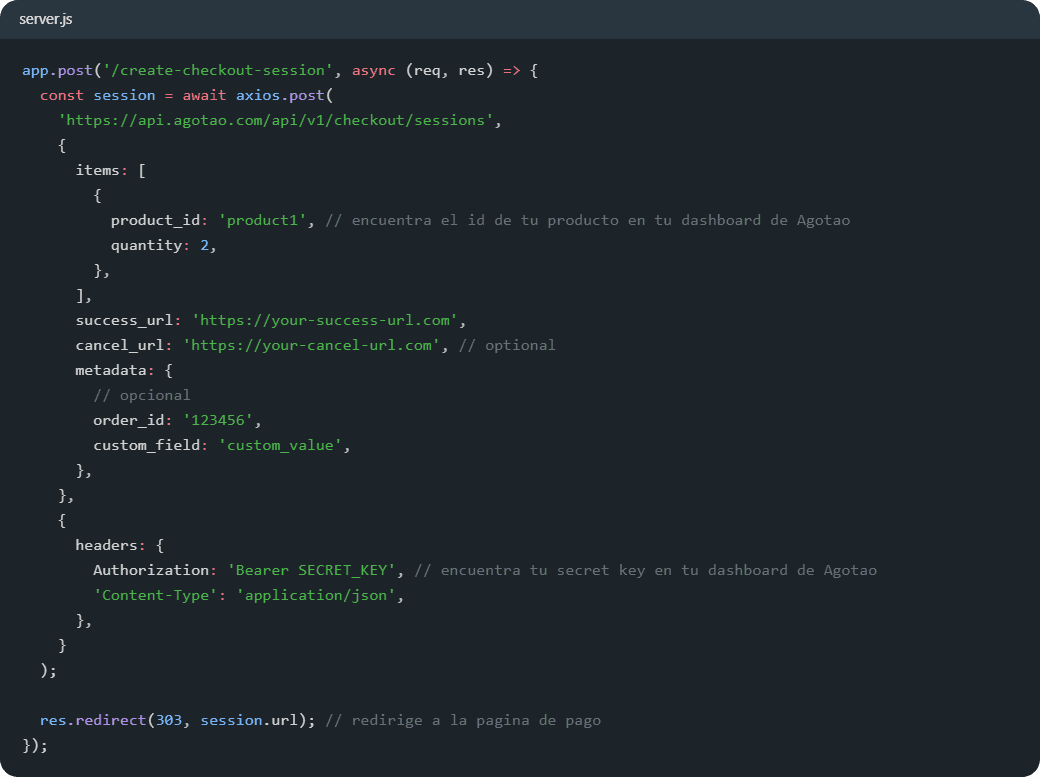Select the server.js file tab
This screenshot has height=777, width=1040.
coord(46,19)
